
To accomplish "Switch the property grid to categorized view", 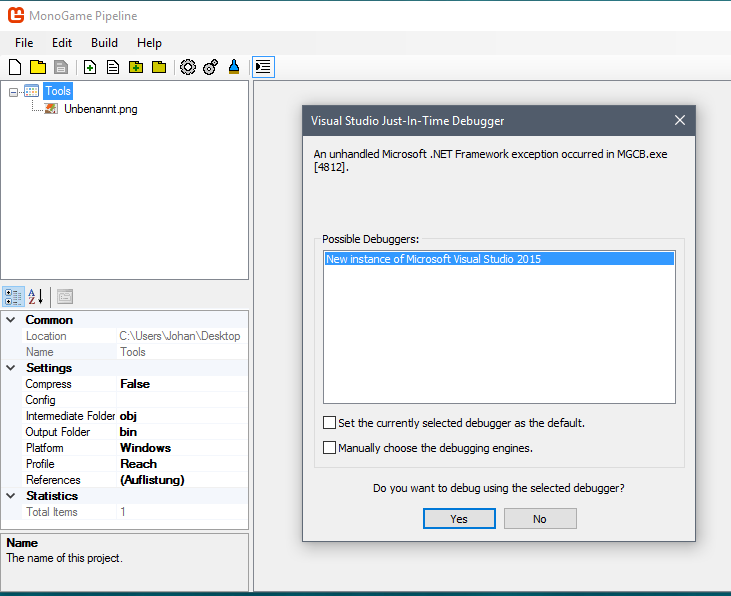I will tap(13, 297).
